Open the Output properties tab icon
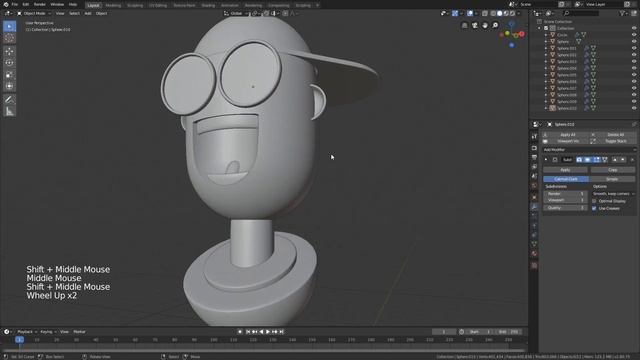 pos(534,158)
